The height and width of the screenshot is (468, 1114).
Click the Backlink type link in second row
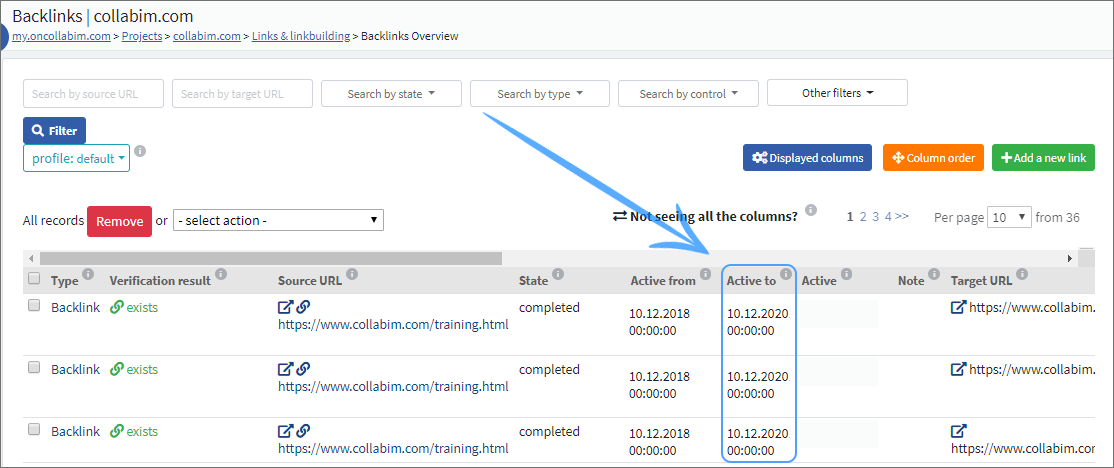[75, 369]
